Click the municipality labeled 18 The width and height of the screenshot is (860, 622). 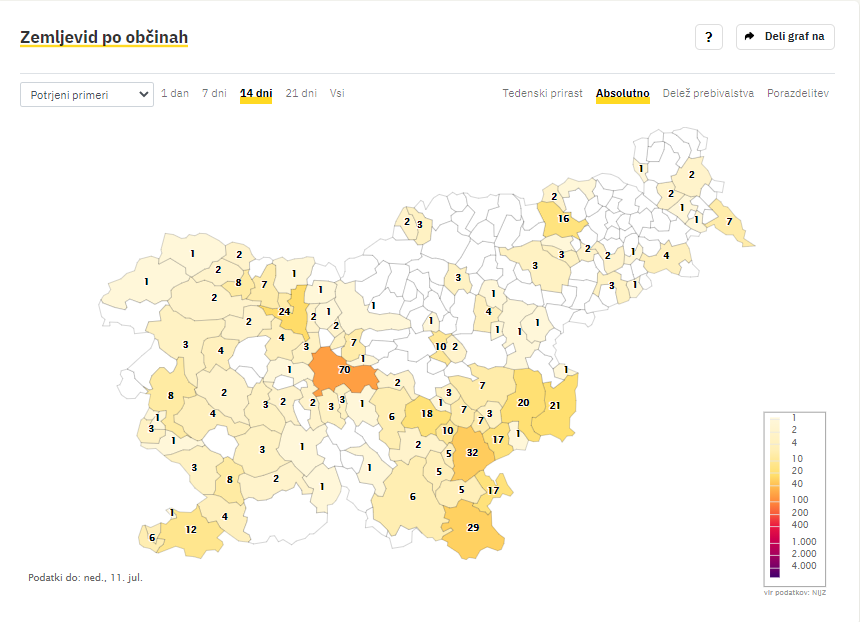(x=427, y=414)
